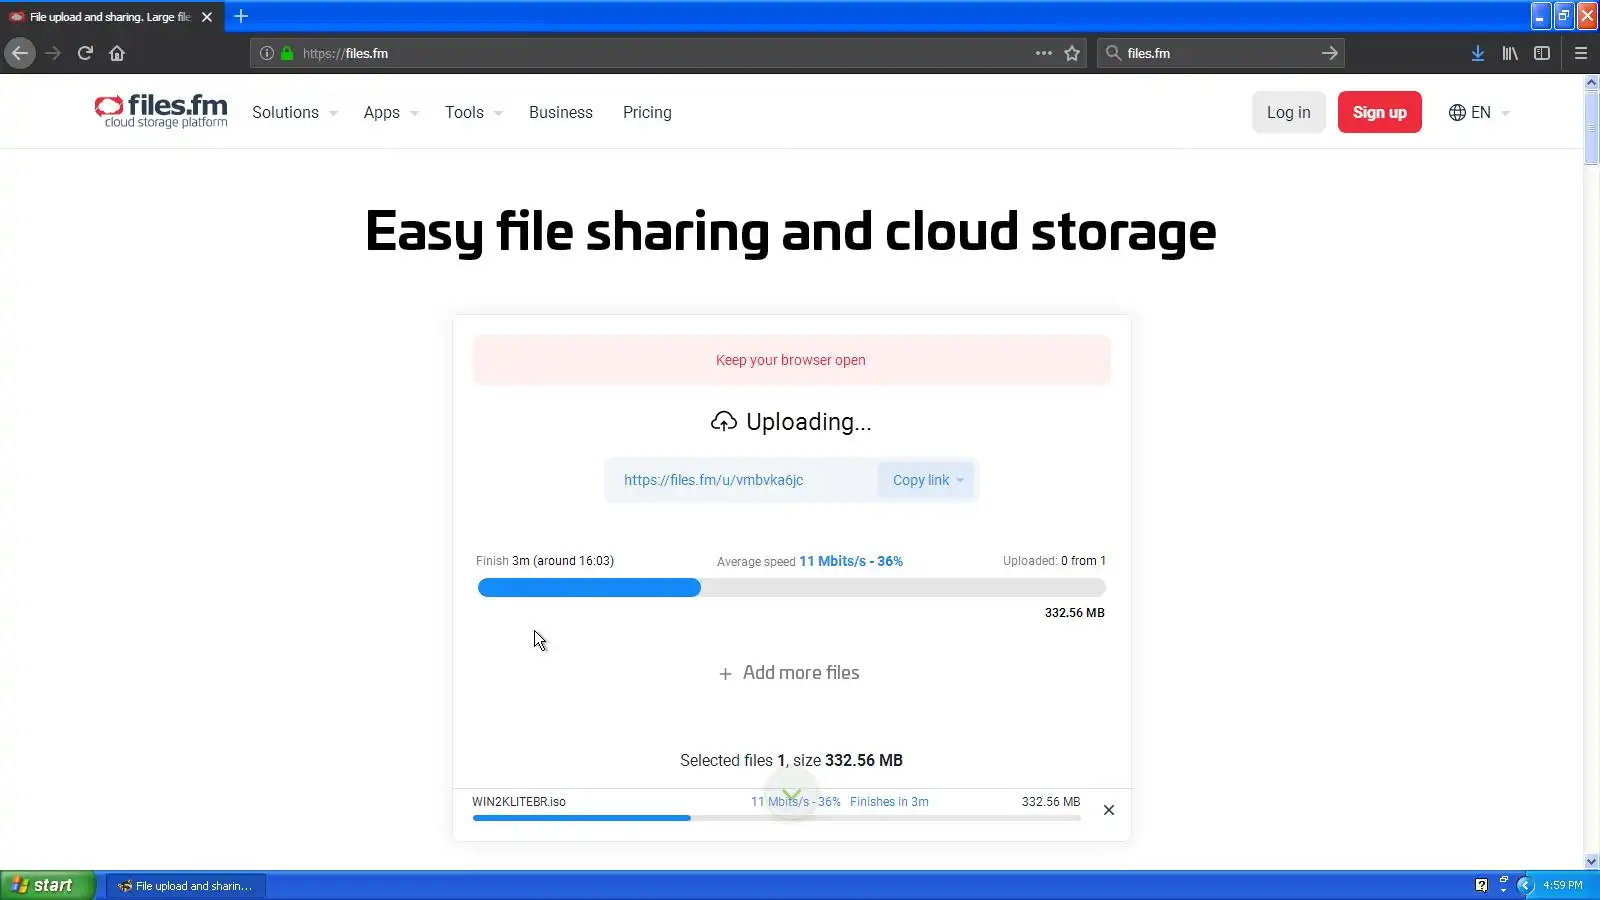
Task: Expand the Tools dropdown menu
Action: pyautogui.click(x=474, y=112)
